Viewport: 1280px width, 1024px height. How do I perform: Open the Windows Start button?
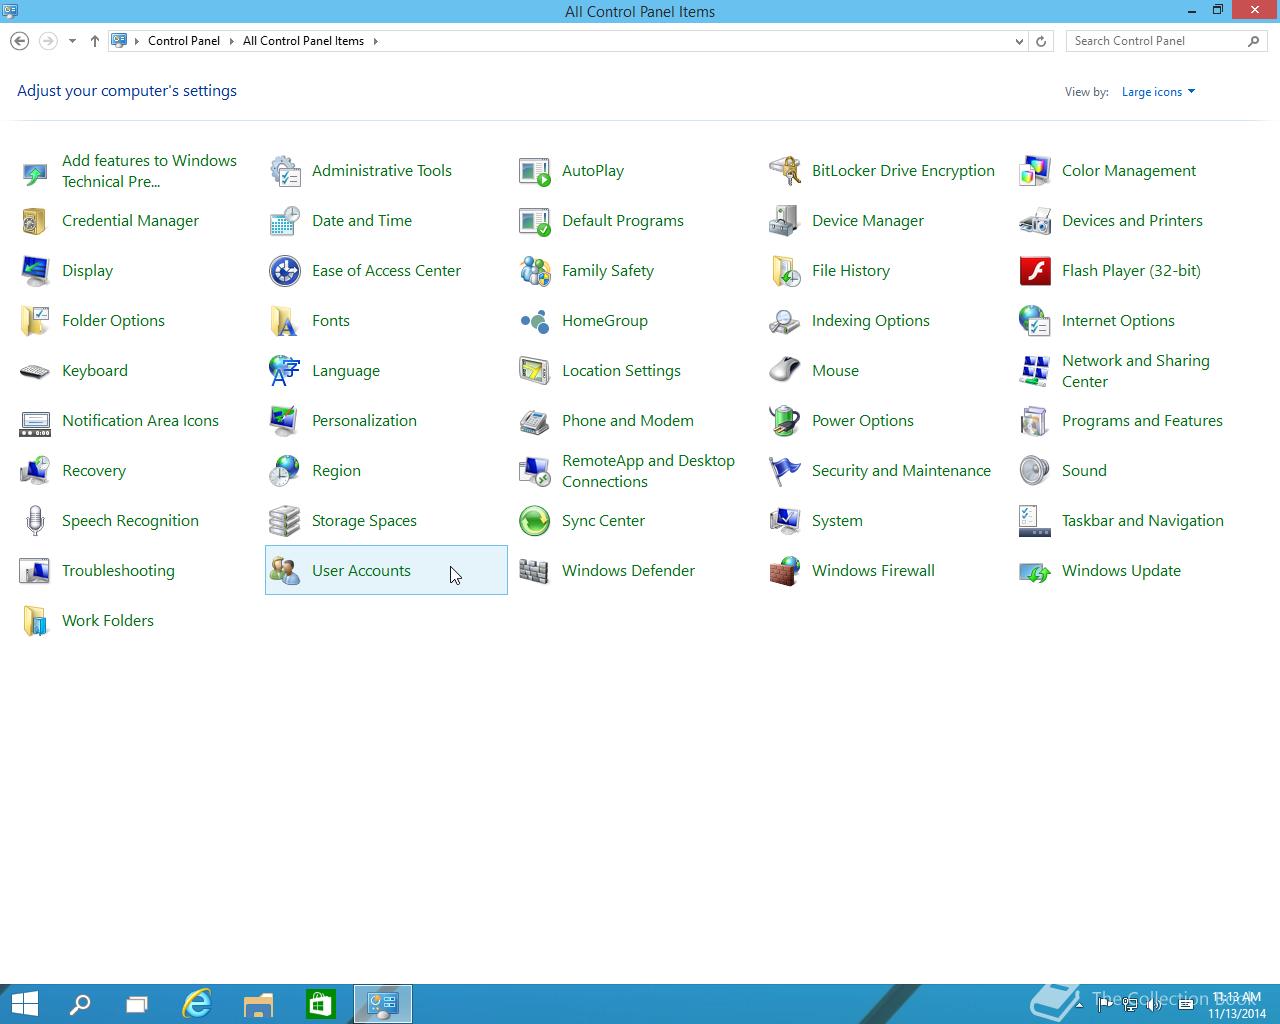click(x=25, y=1004)
